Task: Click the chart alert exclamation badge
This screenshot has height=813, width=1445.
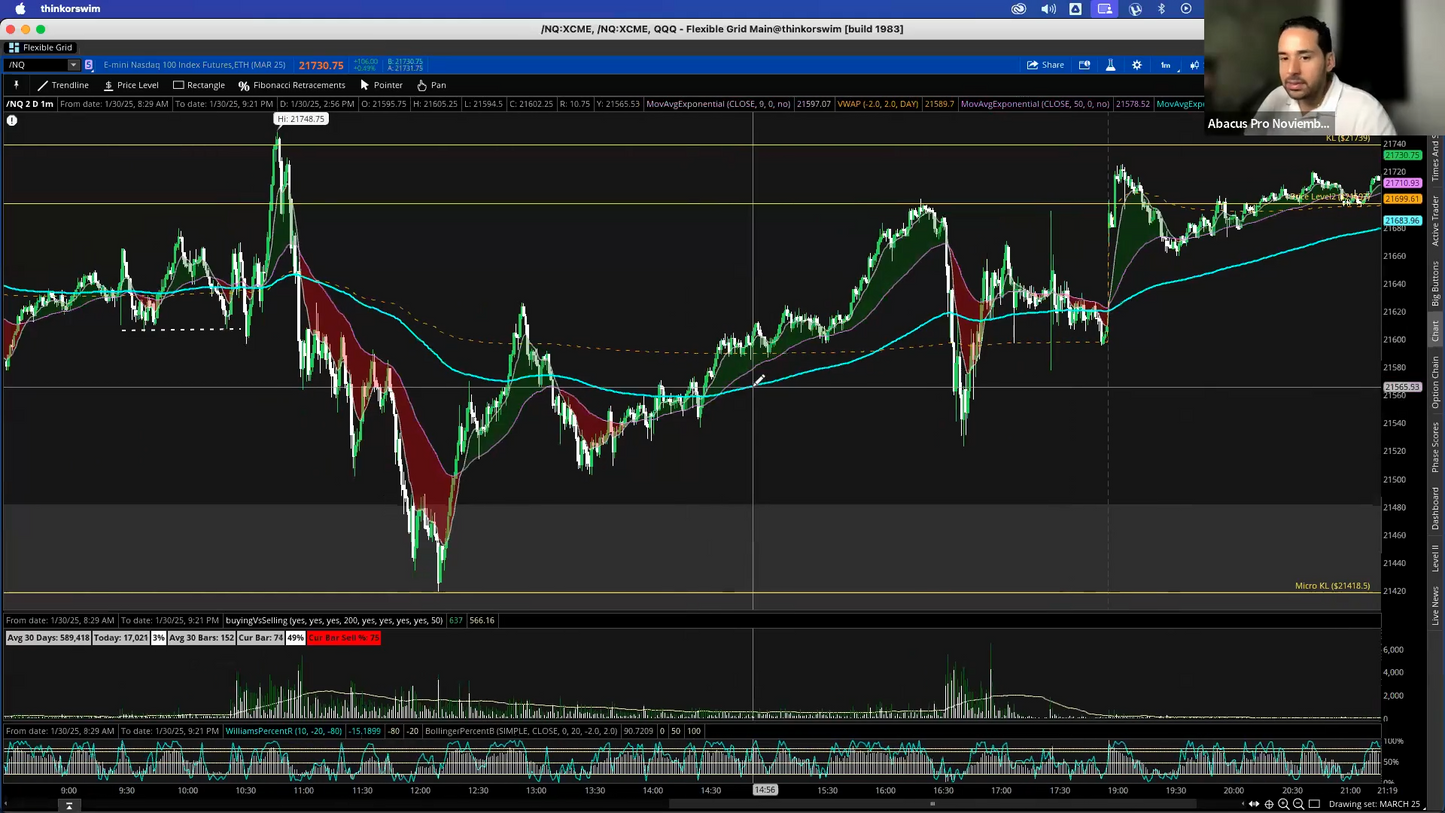Action: [x=12, y=120]
